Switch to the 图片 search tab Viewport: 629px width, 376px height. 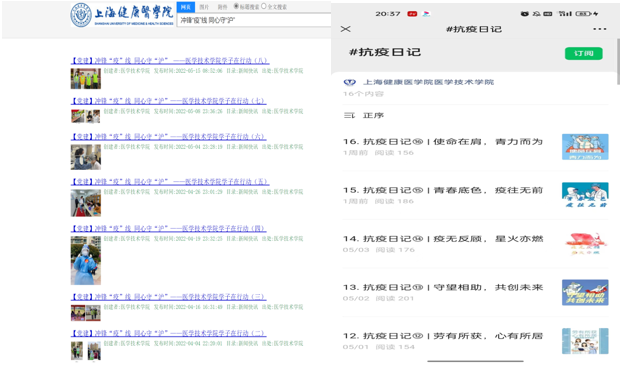(x=204, y=7)
